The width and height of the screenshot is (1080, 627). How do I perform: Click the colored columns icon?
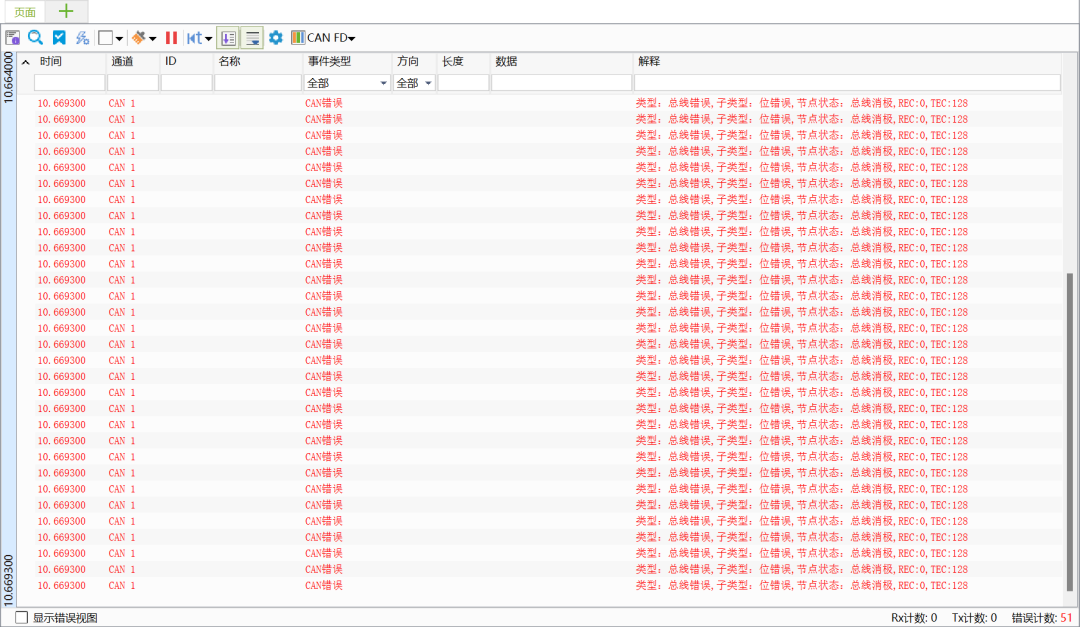[x=298, y=38]
